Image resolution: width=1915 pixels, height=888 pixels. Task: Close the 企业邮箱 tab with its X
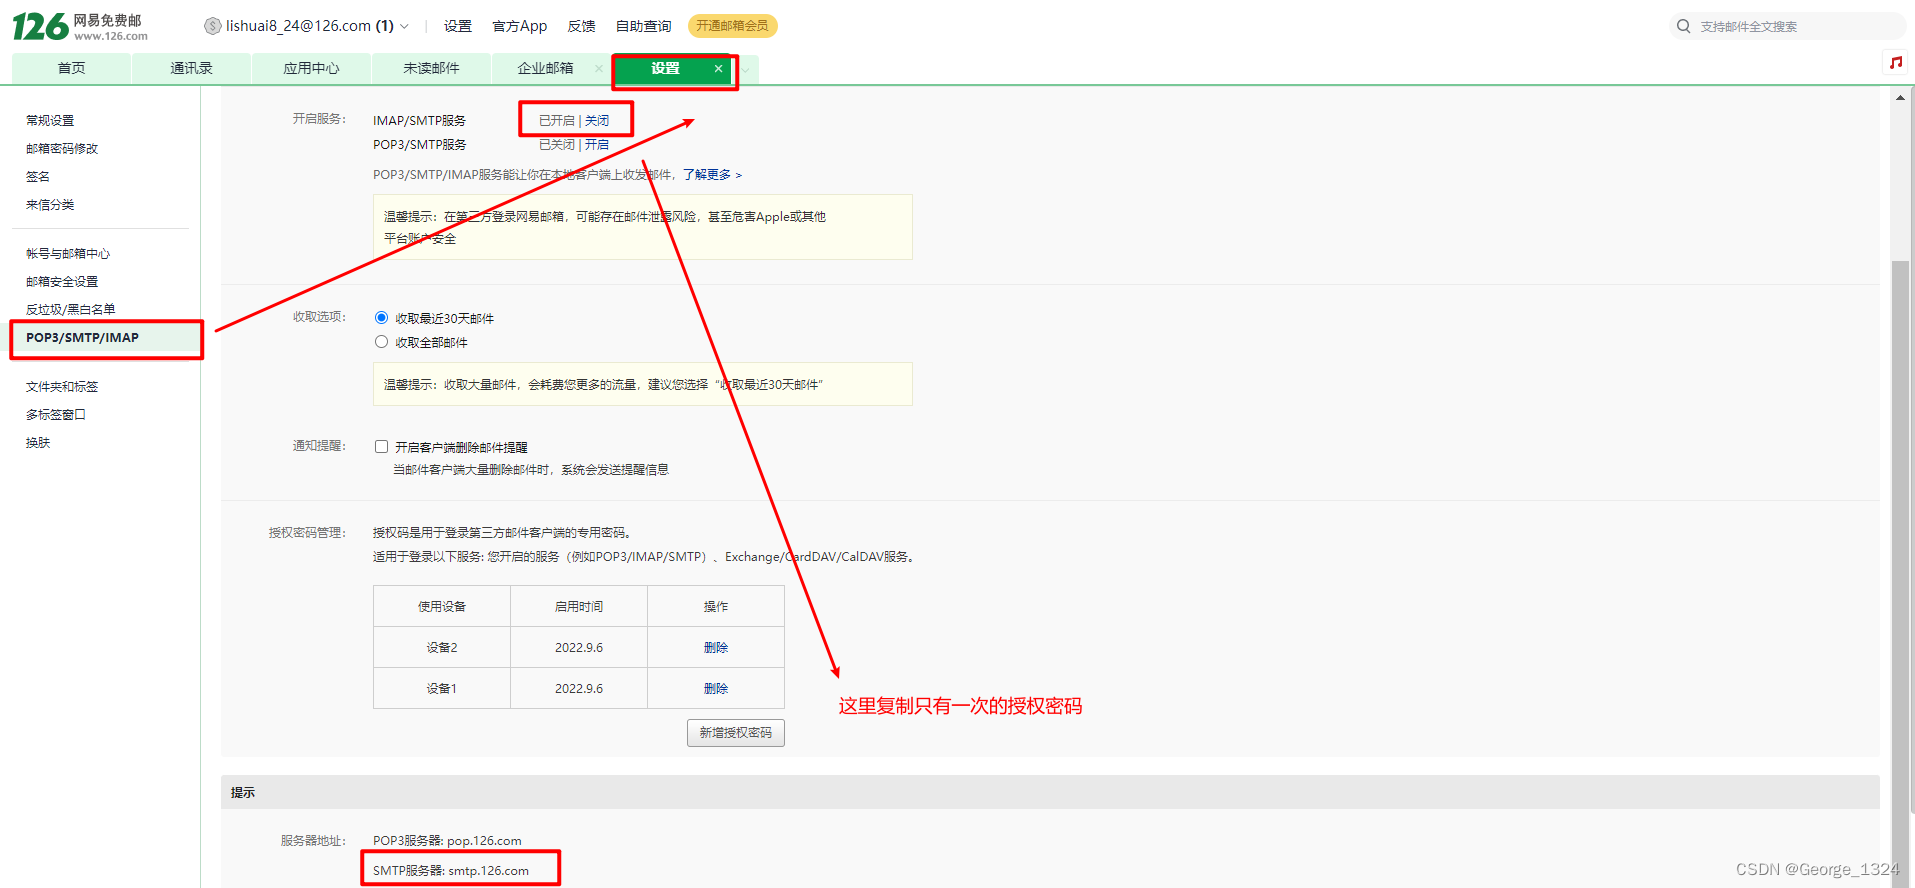point(599,68)
